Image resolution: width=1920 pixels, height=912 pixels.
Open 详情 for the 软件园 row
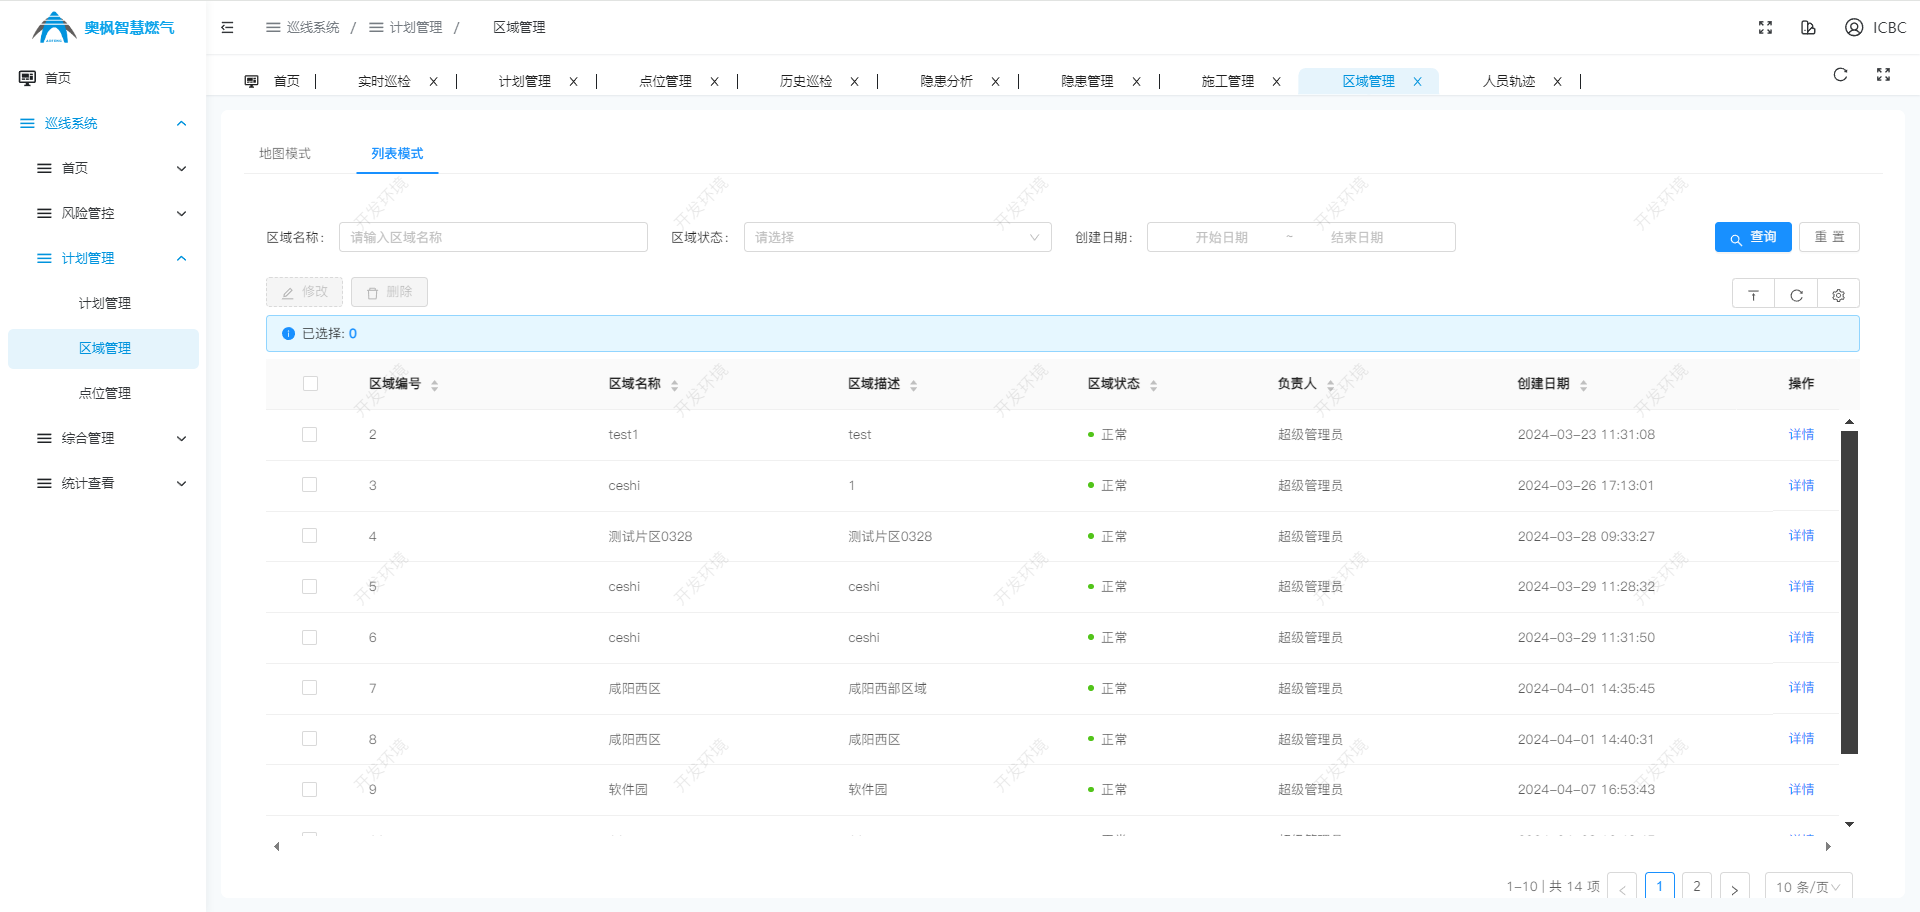coord(1801,790)
